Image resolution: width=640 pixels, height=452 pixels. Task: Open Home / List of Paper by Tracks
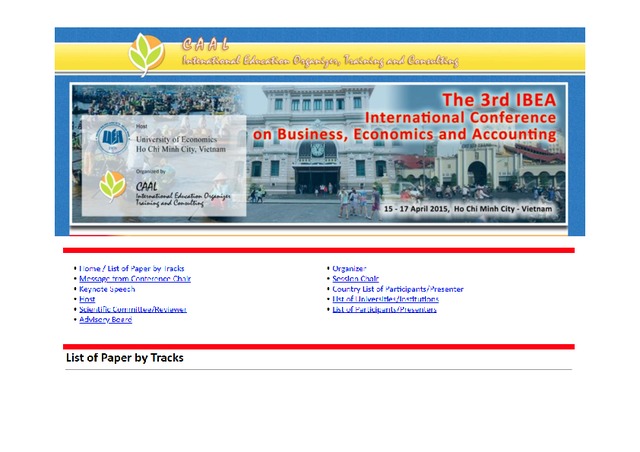pyautogui.click(x=131, y=269)
